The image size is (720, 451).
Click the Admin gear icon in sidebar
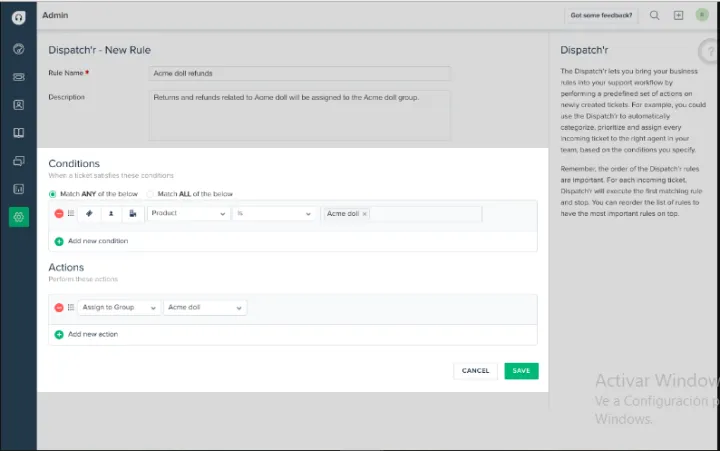click(18, 216)
